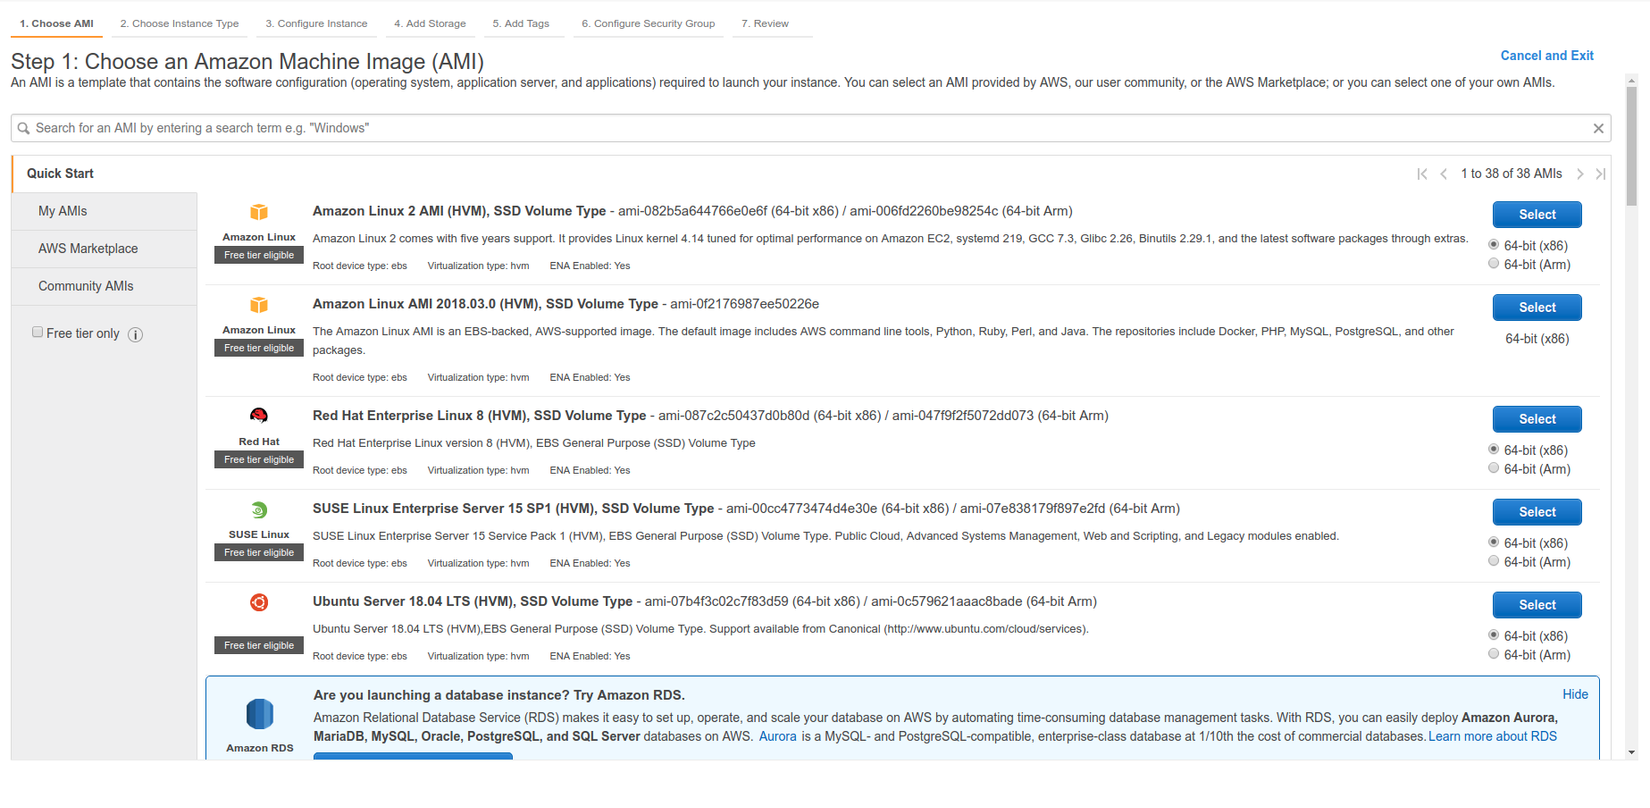Image resolution: width=1650 pixels, height=808 pixels.
Task: Go to the 4. Add Storage tab
Action: click(430, 24)
